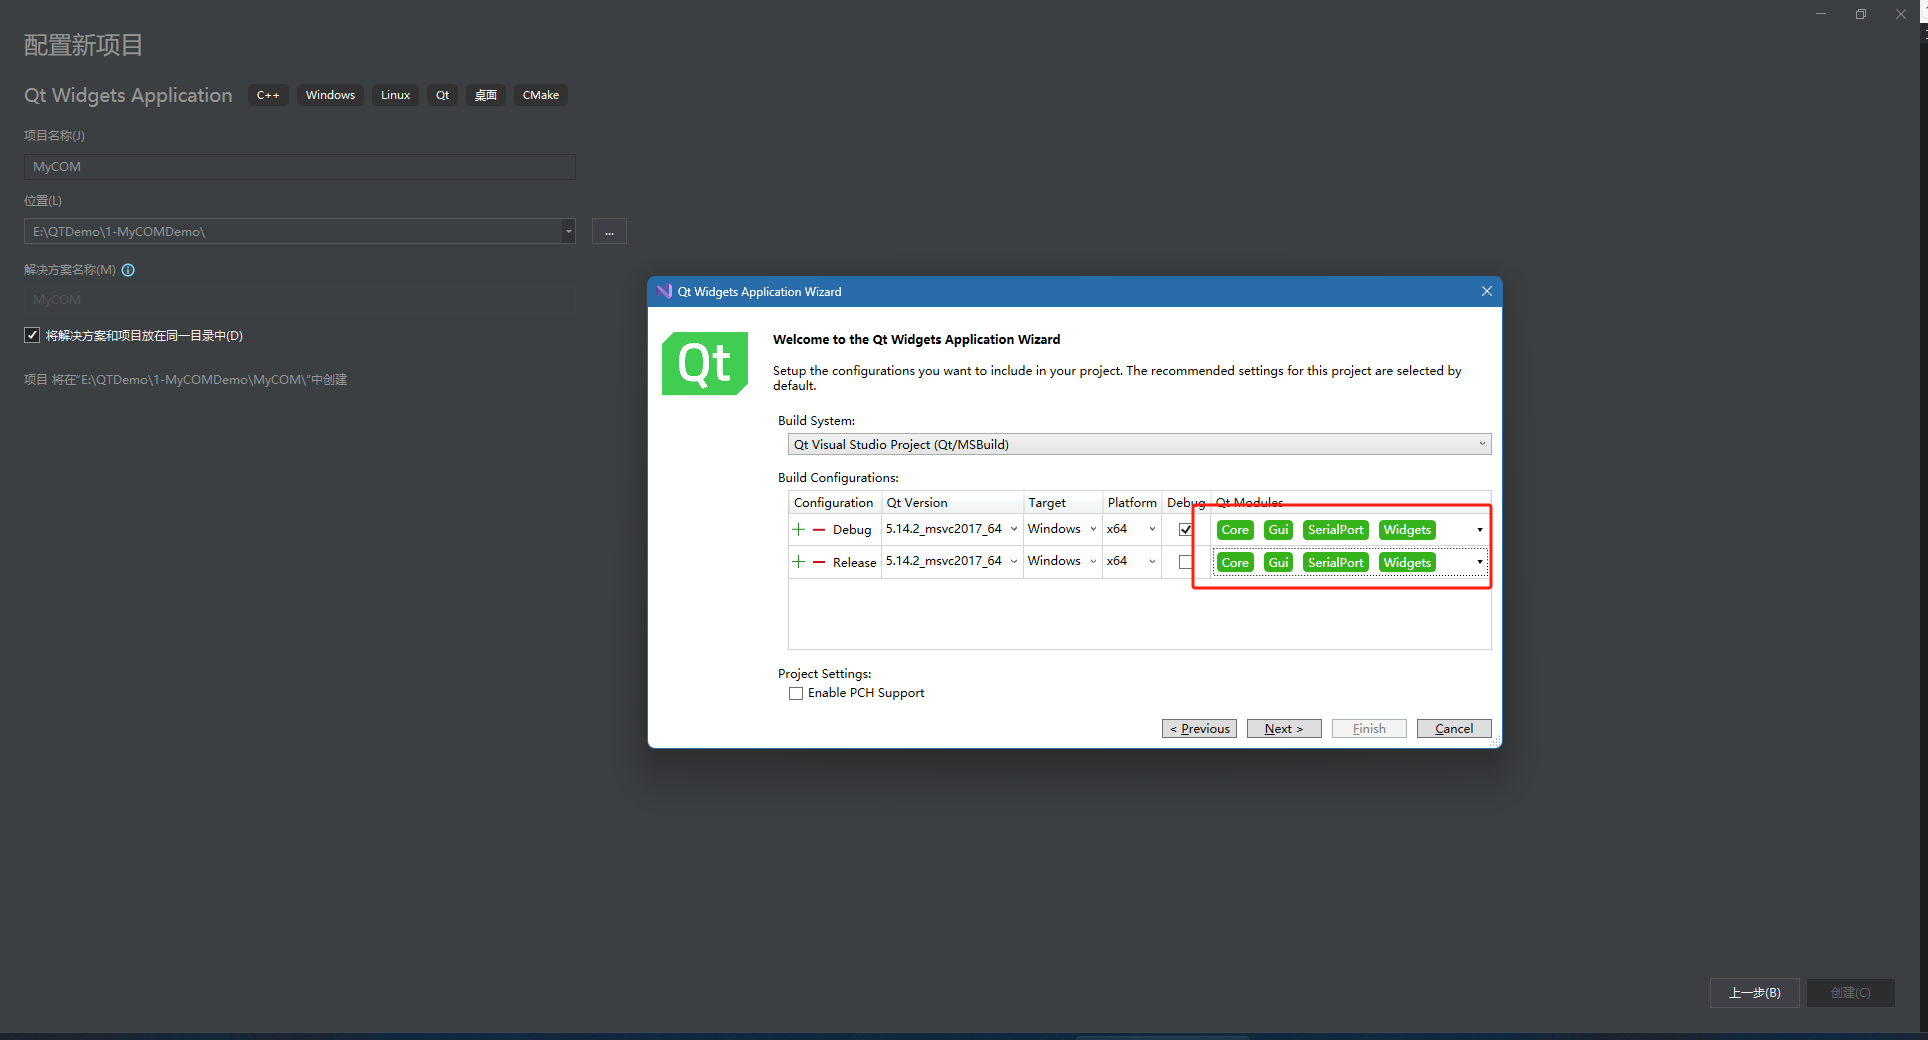Click the Configuration column header
This screenshot has width=1928, height=1040.
[x=834, y=502]
